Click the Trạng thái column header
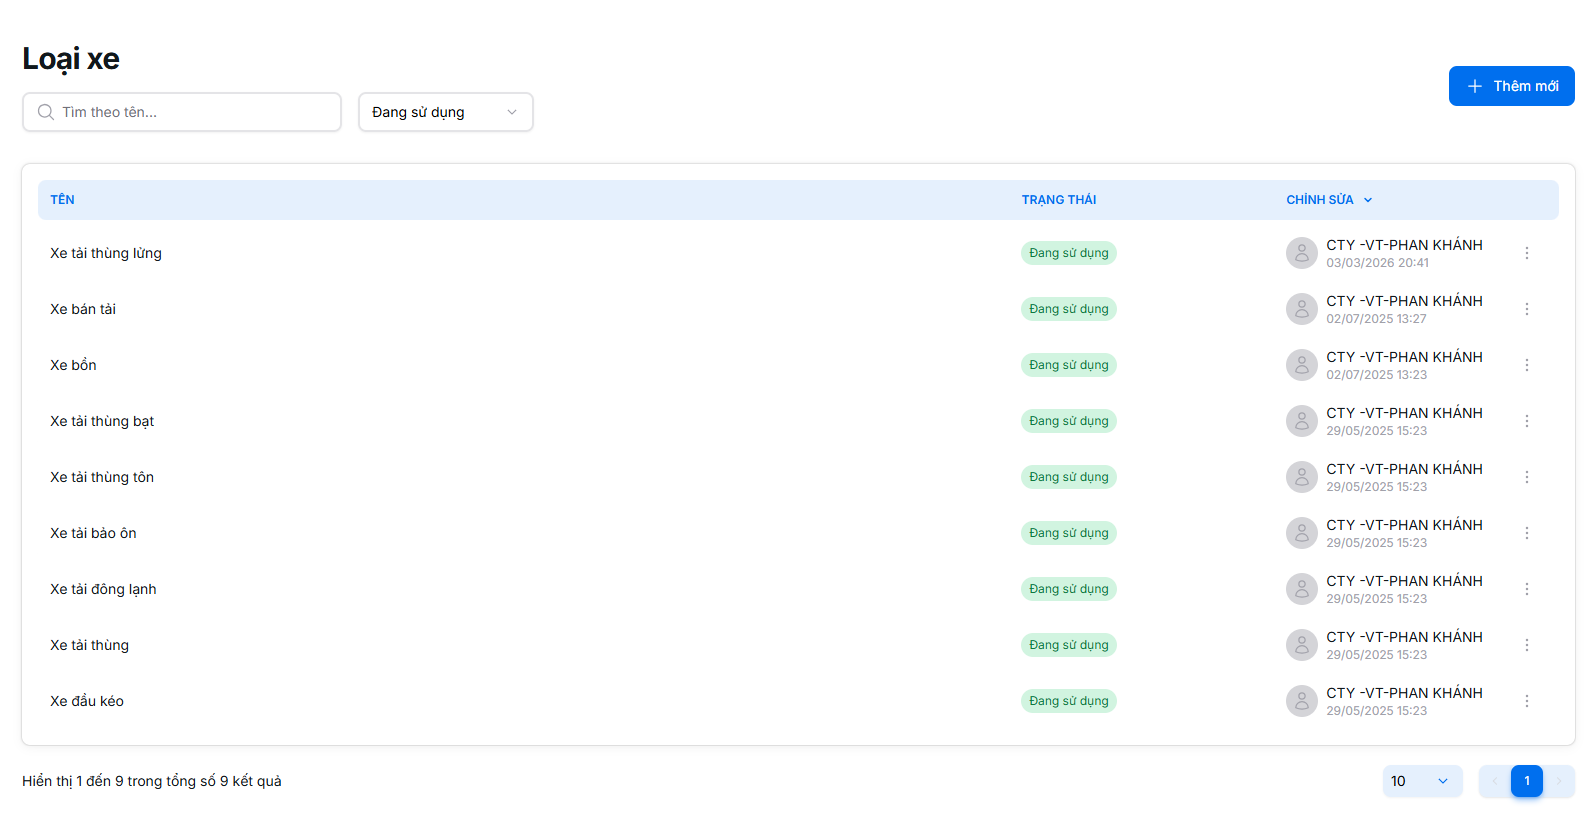1595x824 pixels. (1058, 200)
